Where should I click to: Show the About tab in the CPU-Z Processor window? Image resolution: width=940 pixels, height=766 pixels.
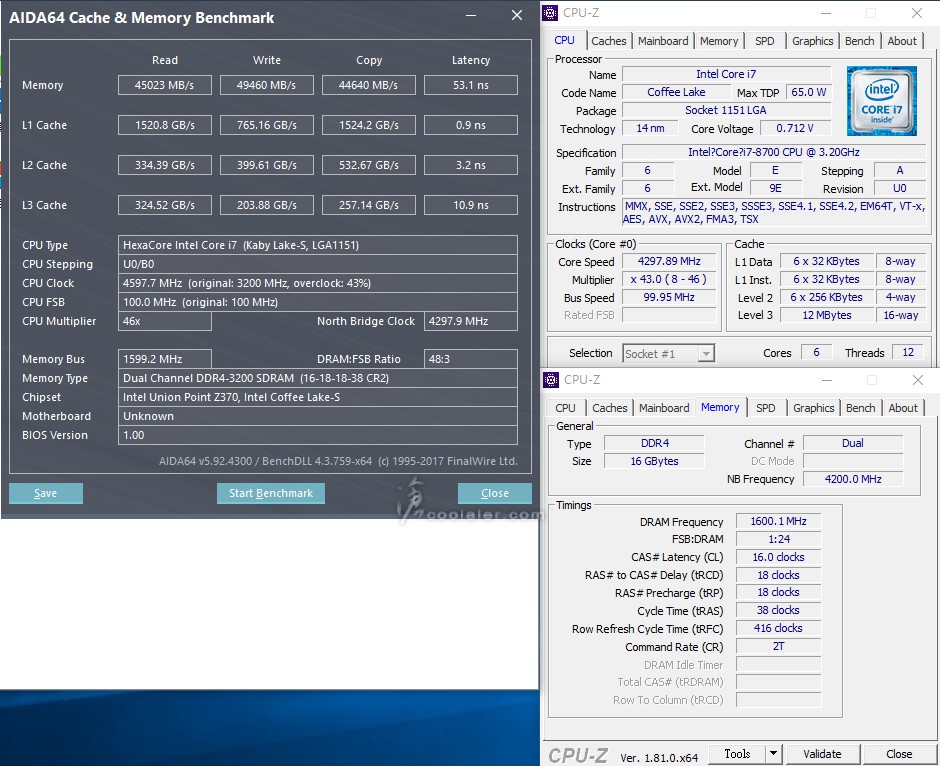tap(902, 41)
